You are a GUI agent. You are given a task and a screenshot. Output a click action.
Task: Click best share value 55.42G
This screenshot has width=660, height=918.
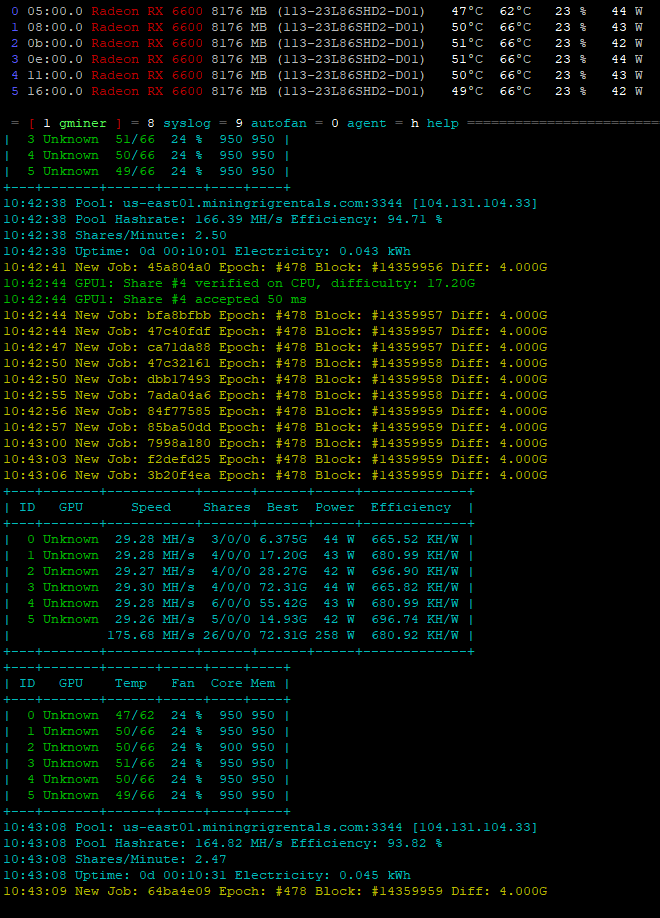coord(283,603)
